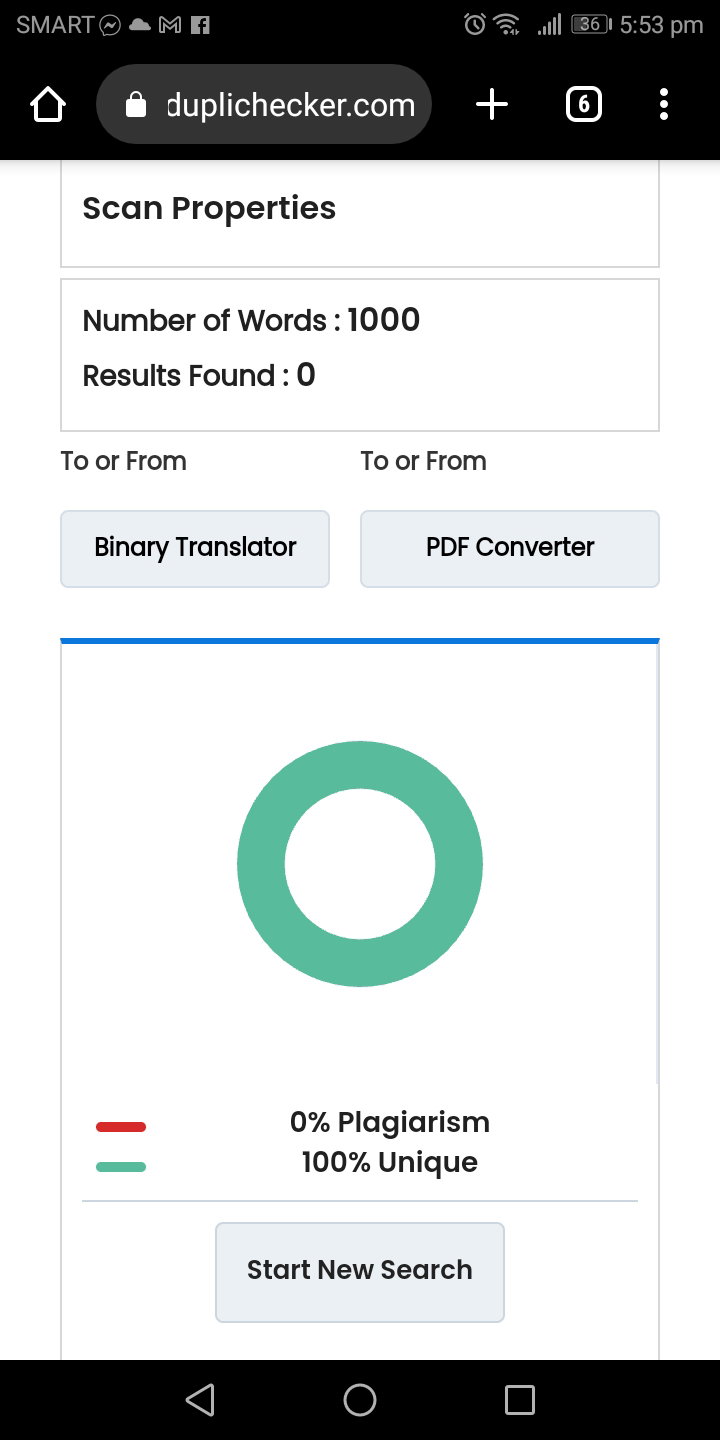
Task: Open the tab switcher showing 6
Action: click(x=584, y=104)
